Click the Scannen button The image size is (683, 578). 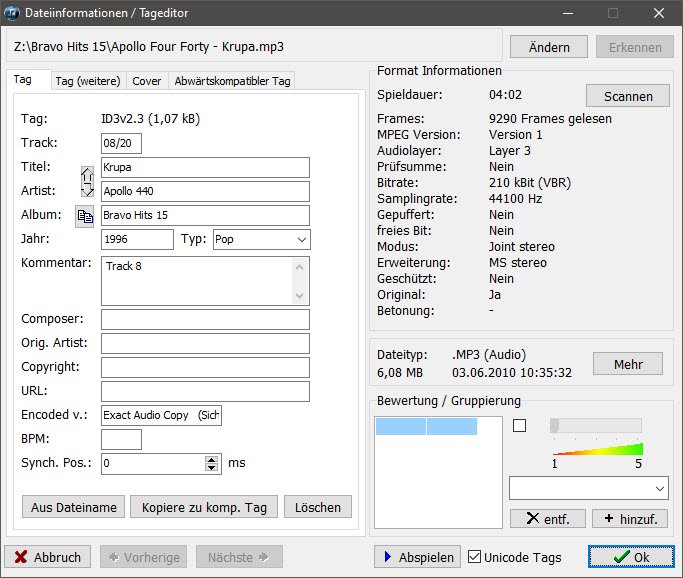[627, 96]
